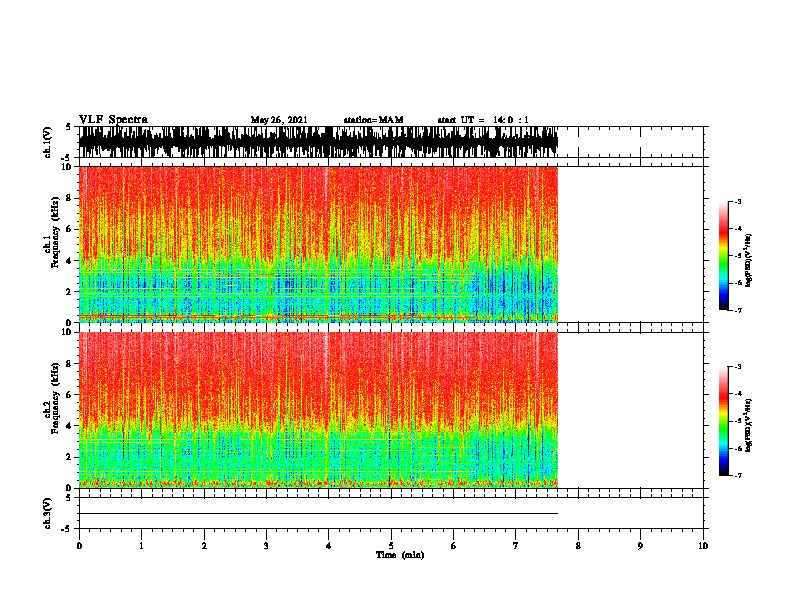Click the "4" kHz tick on ch.1 frequency axis
Image resolution: width=792 pixels, height=612 pixels.
click(69, 261)
